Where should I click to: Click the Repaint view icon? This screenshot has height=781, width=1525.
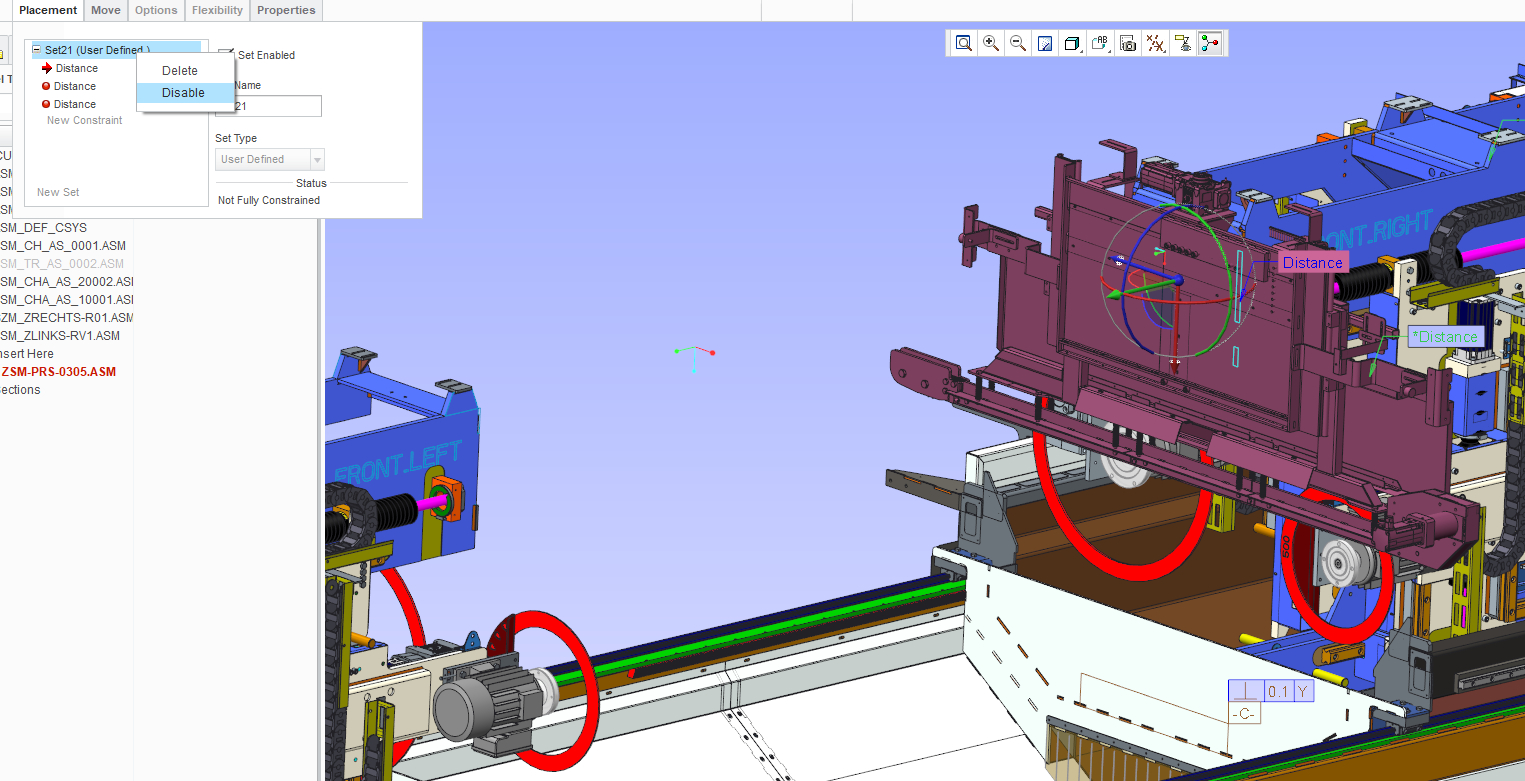pos(1044,43)
